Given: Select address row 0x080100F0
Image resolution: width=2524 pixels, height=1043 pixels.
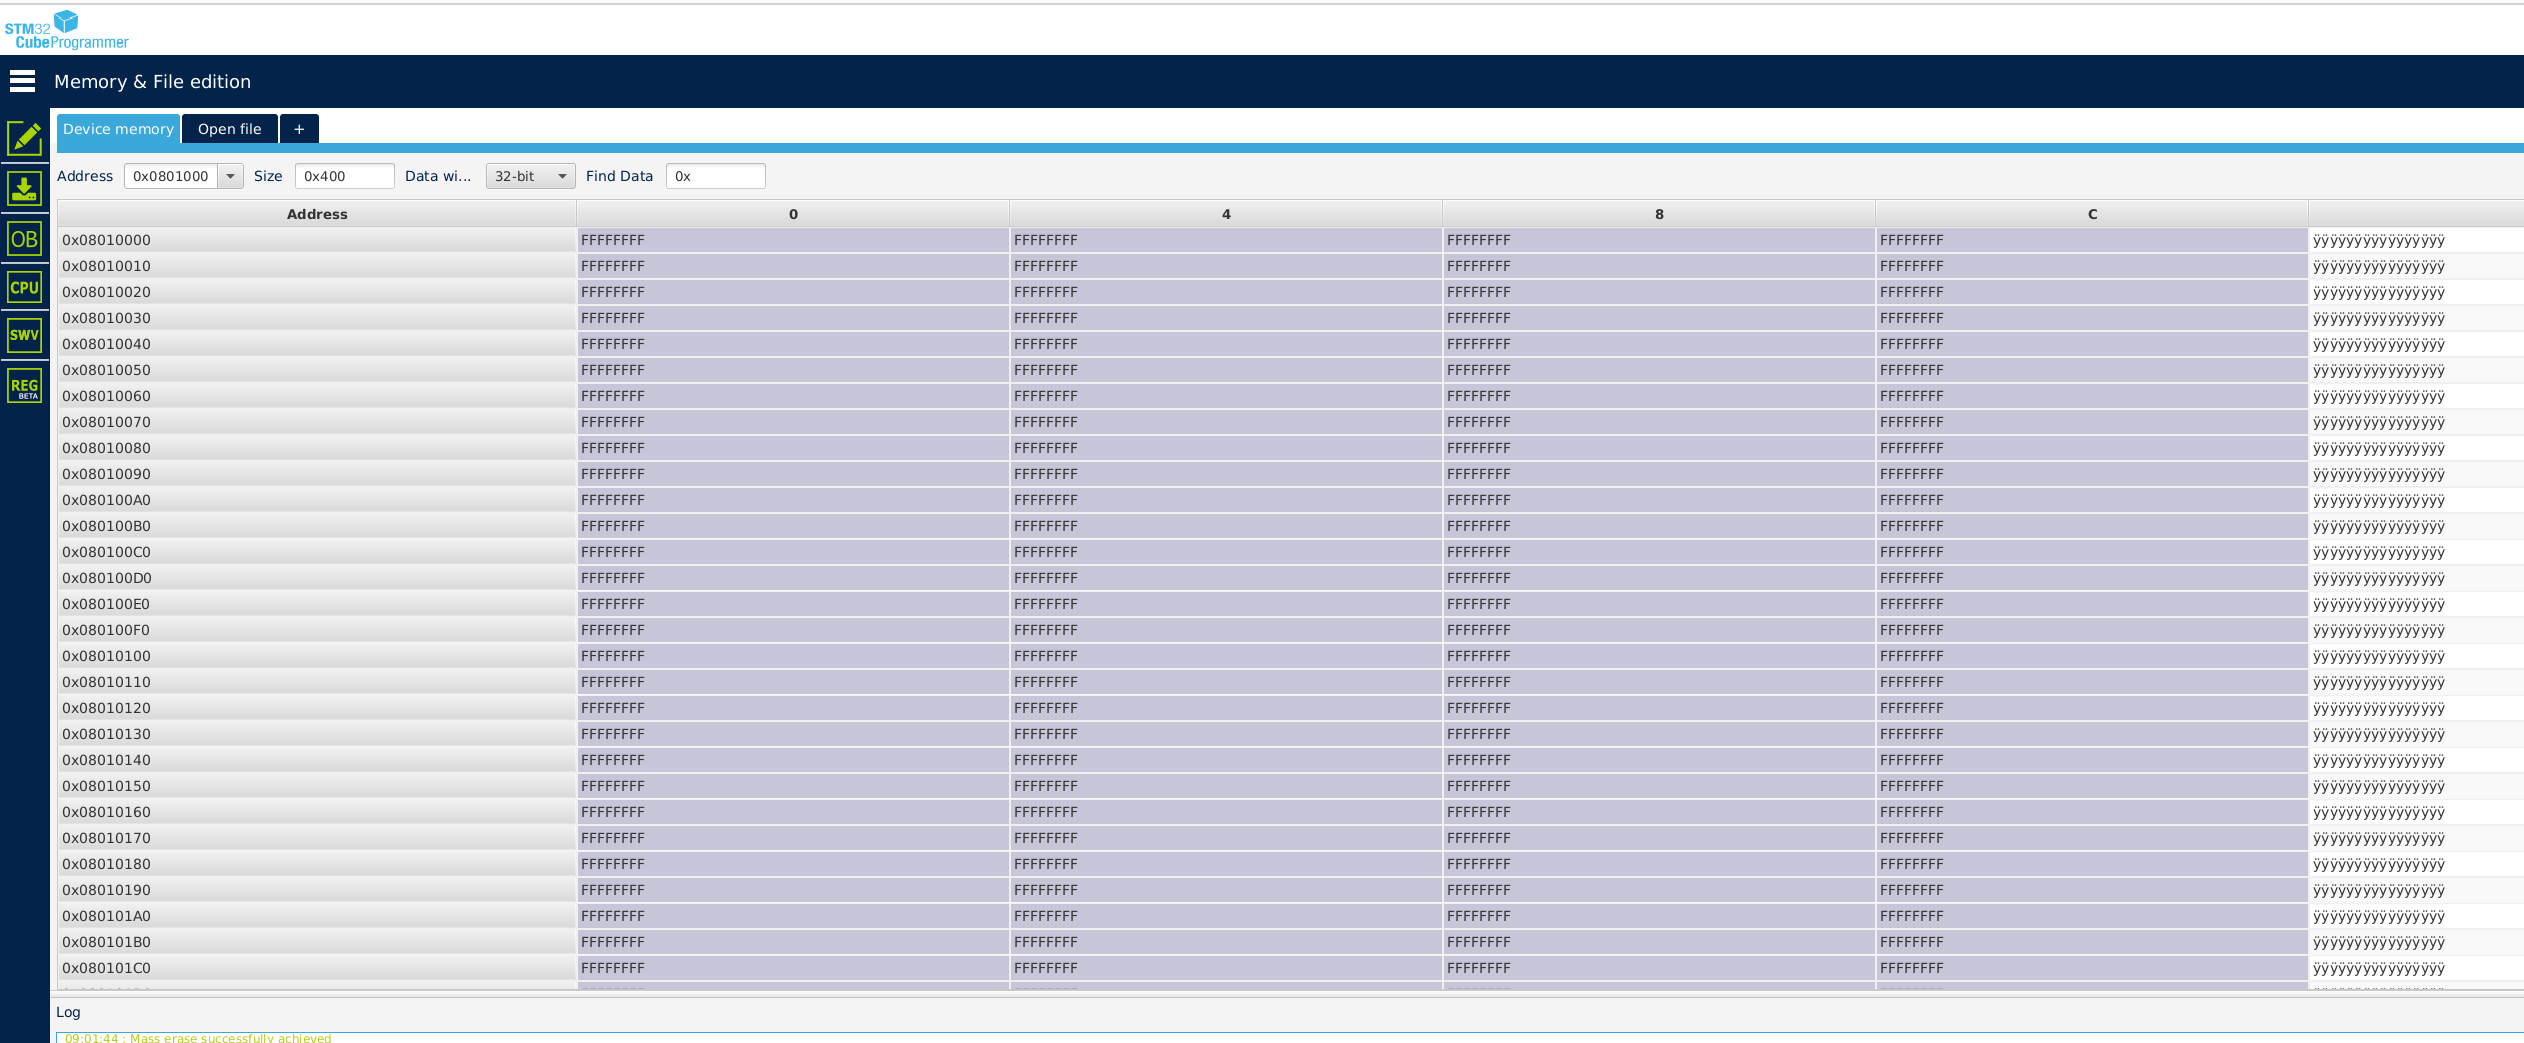Looking at the screenshot, I should pyautogui.click(x=317, y=630).
